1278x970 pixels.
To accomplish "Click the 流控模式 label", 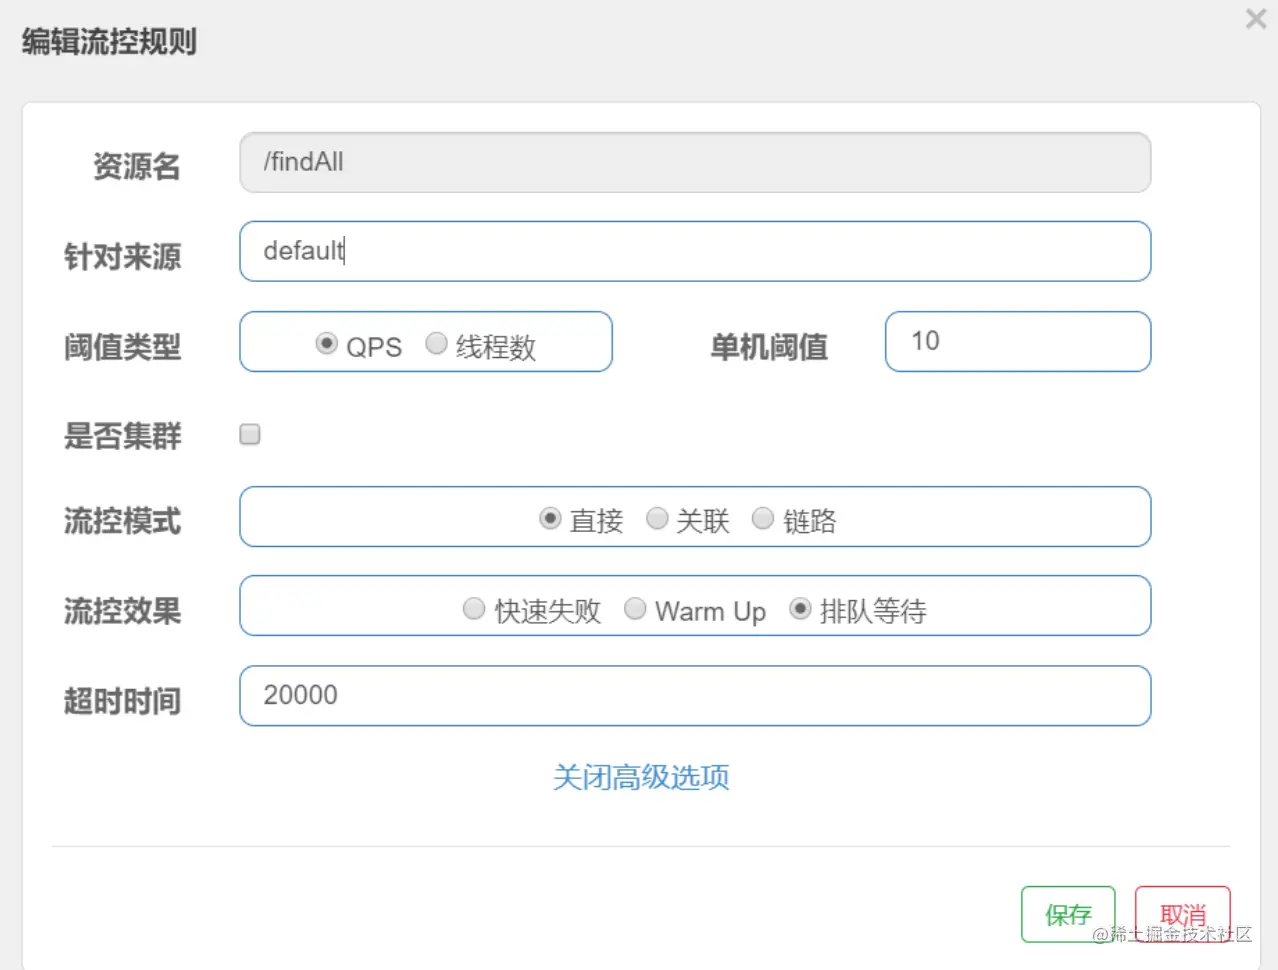I will pyautogui.click(x=122, y=521).
